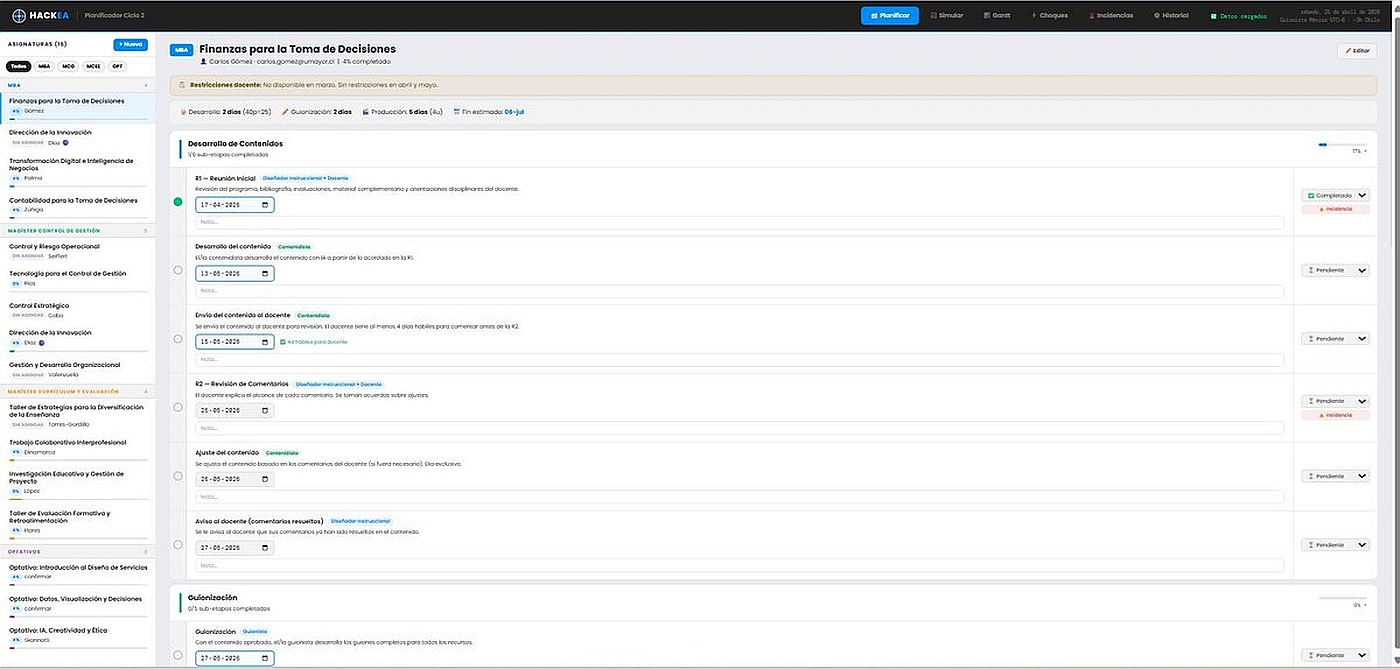Click the Datos cargados status indicator

click(x=1239, y=16)
